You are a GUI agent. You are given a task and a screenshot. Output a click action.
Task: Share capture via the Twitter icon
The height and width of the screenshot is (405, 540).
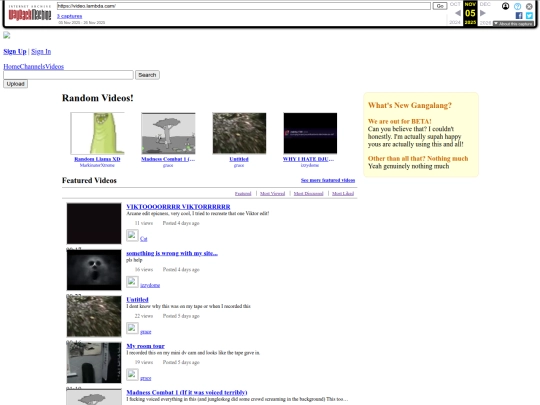[529, 15]
